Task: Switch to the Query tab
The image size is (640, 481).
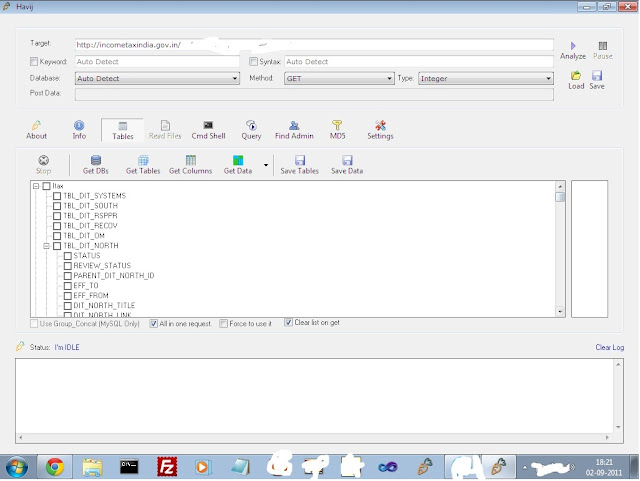Action: [x=251, y=130]
